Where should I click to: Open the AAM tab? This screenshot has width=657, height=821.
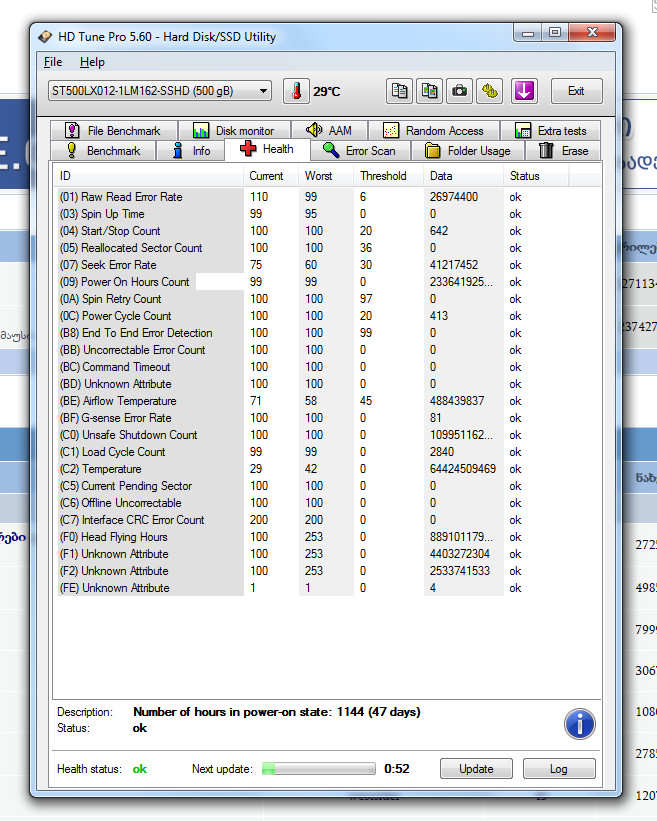tap(329, 130)
